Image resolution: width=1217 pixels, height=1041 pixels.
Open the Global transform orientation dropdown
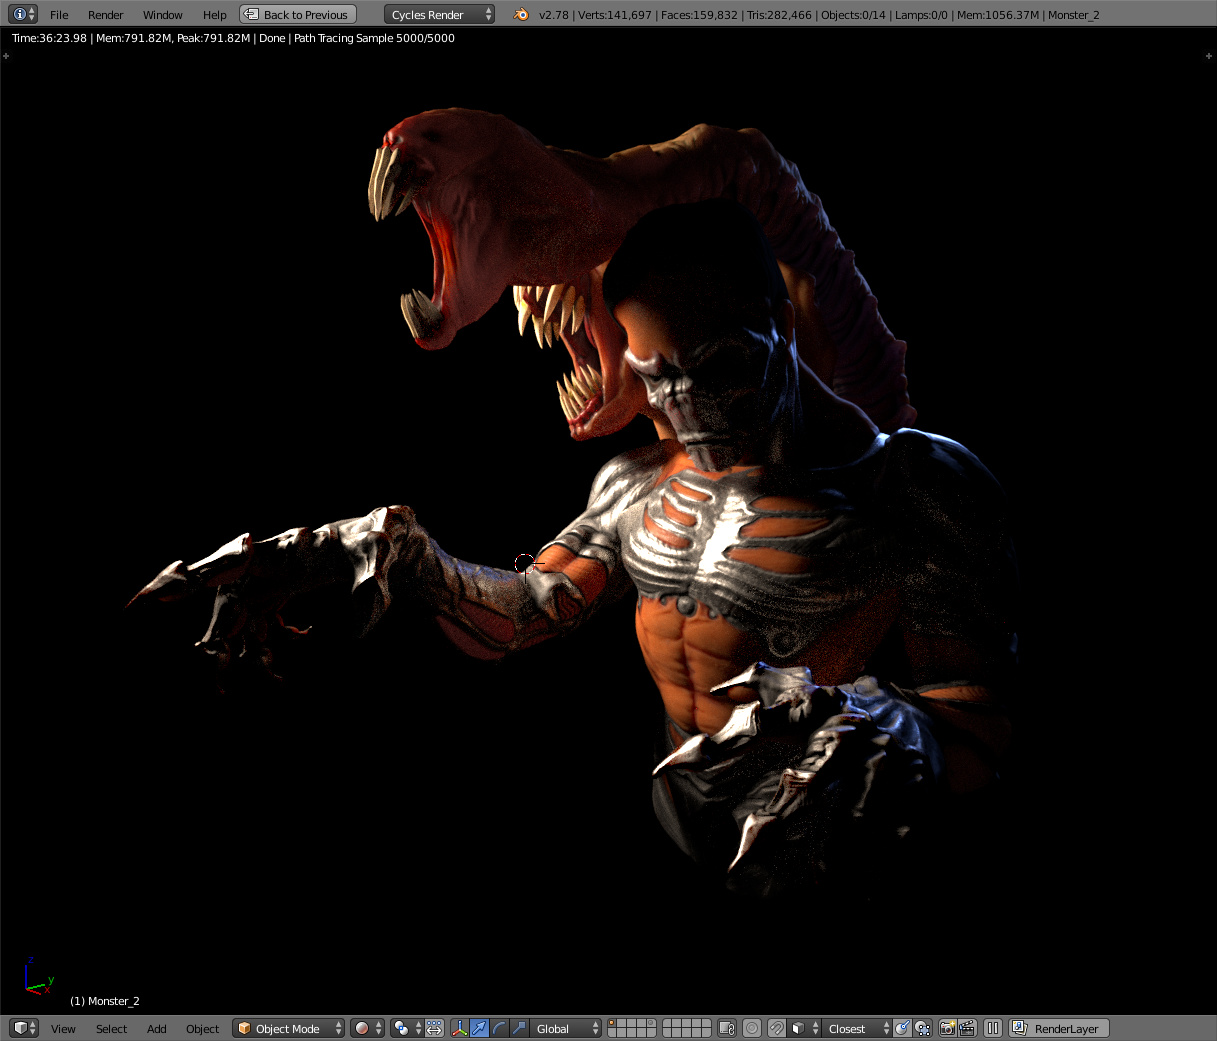coord(566,1028)
